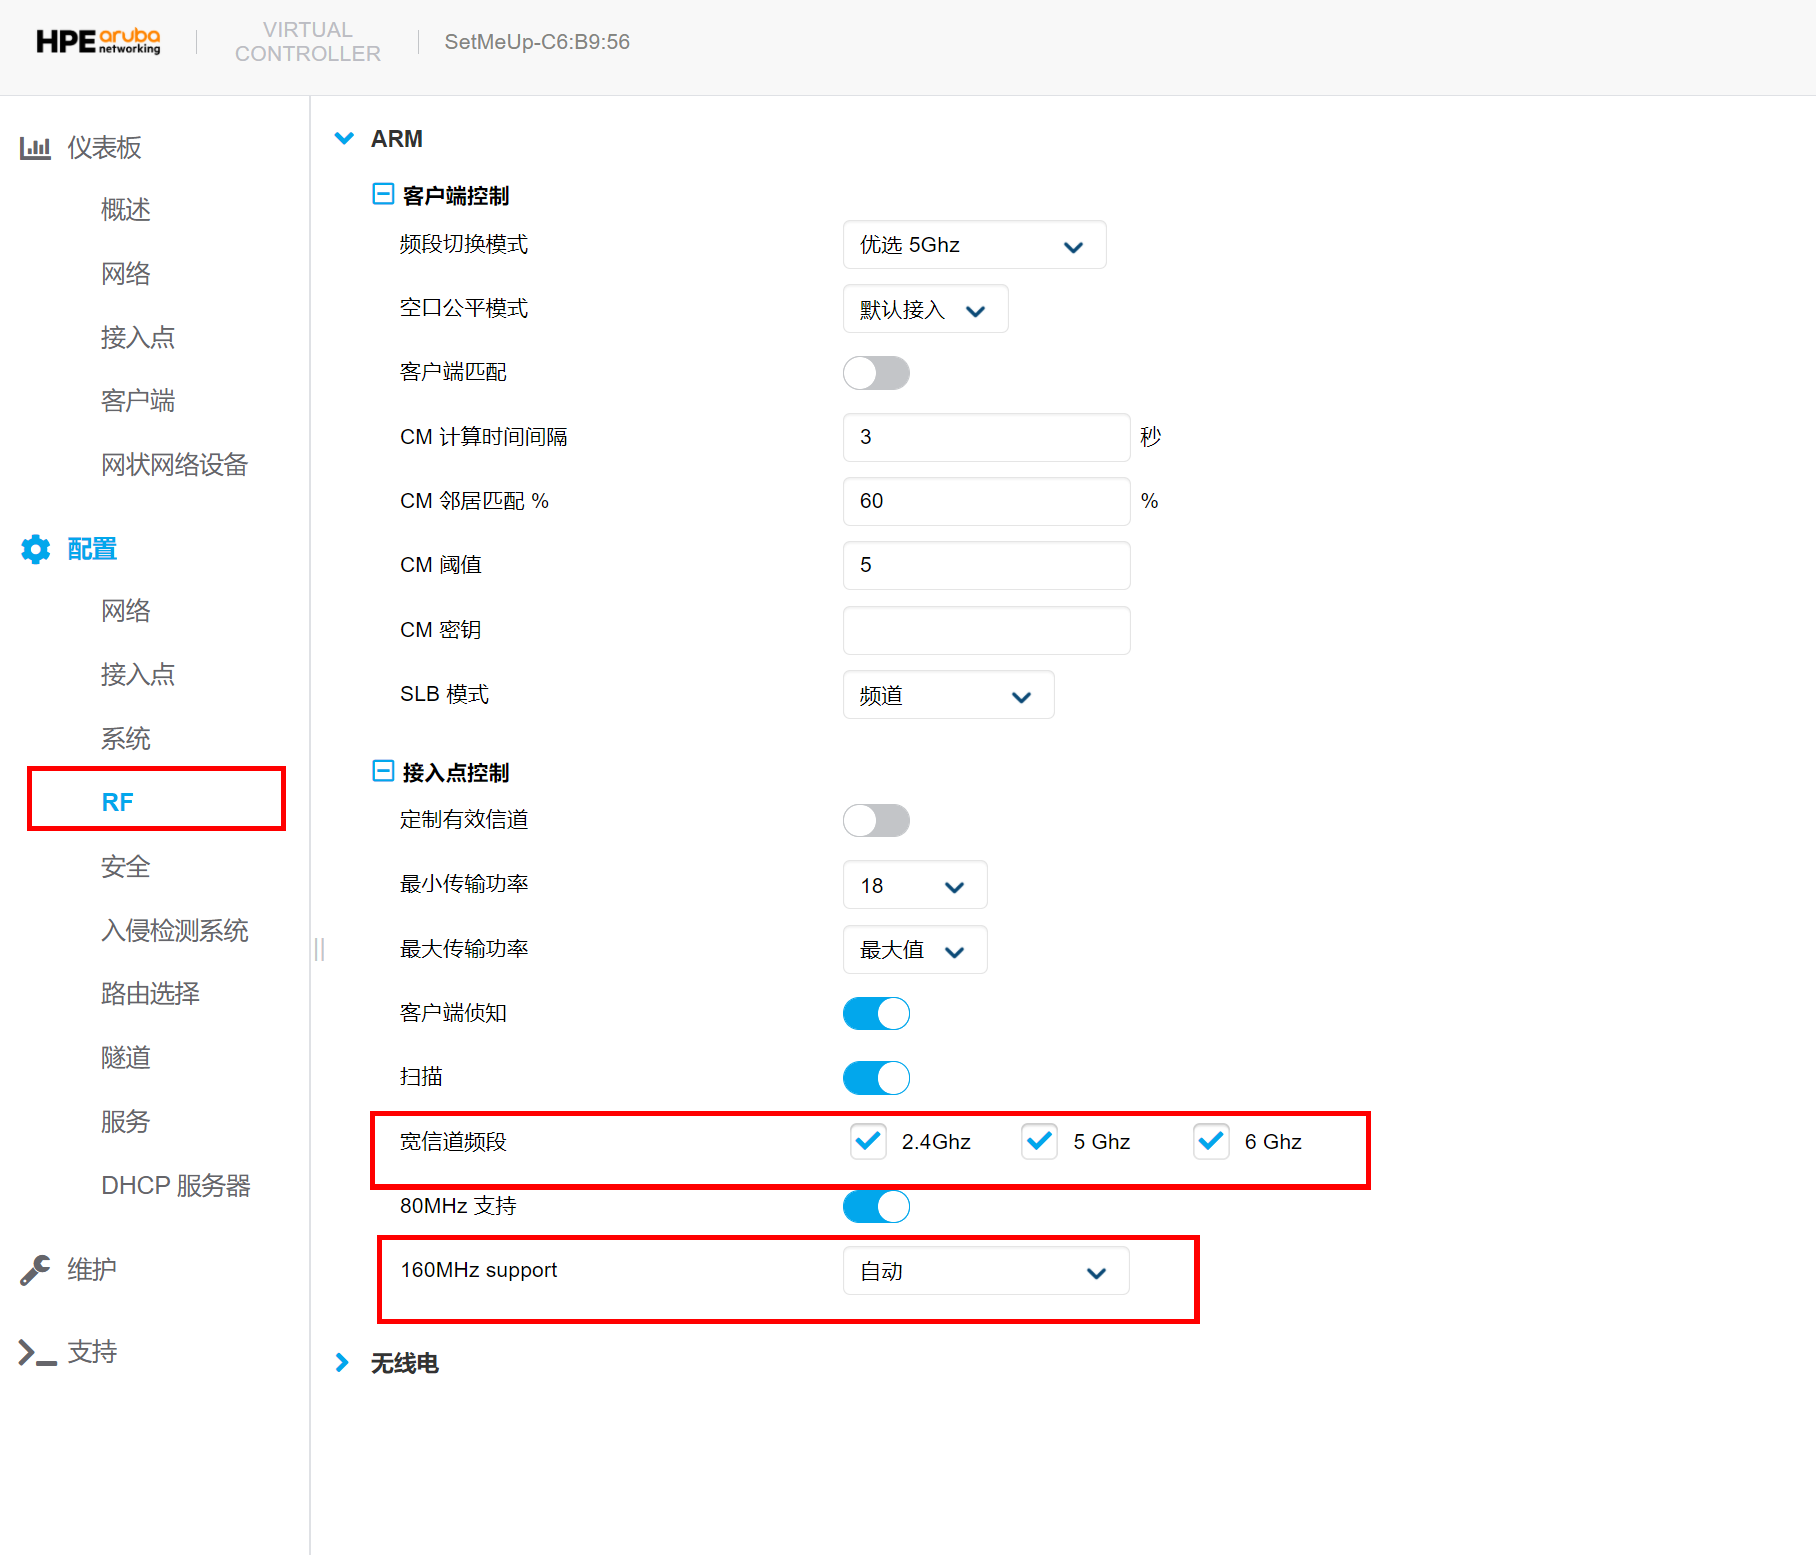The image size is (1816, 1555).
Task: Expand the 无线电 section
Action: click(343, 1363)
